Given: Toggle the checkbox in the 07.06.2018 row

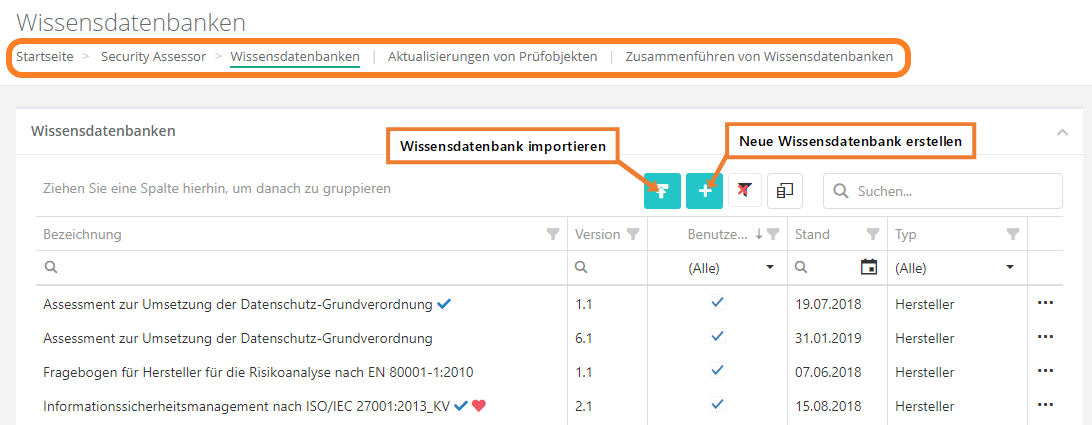Looking at the screenshot, I should pos(717,371).
